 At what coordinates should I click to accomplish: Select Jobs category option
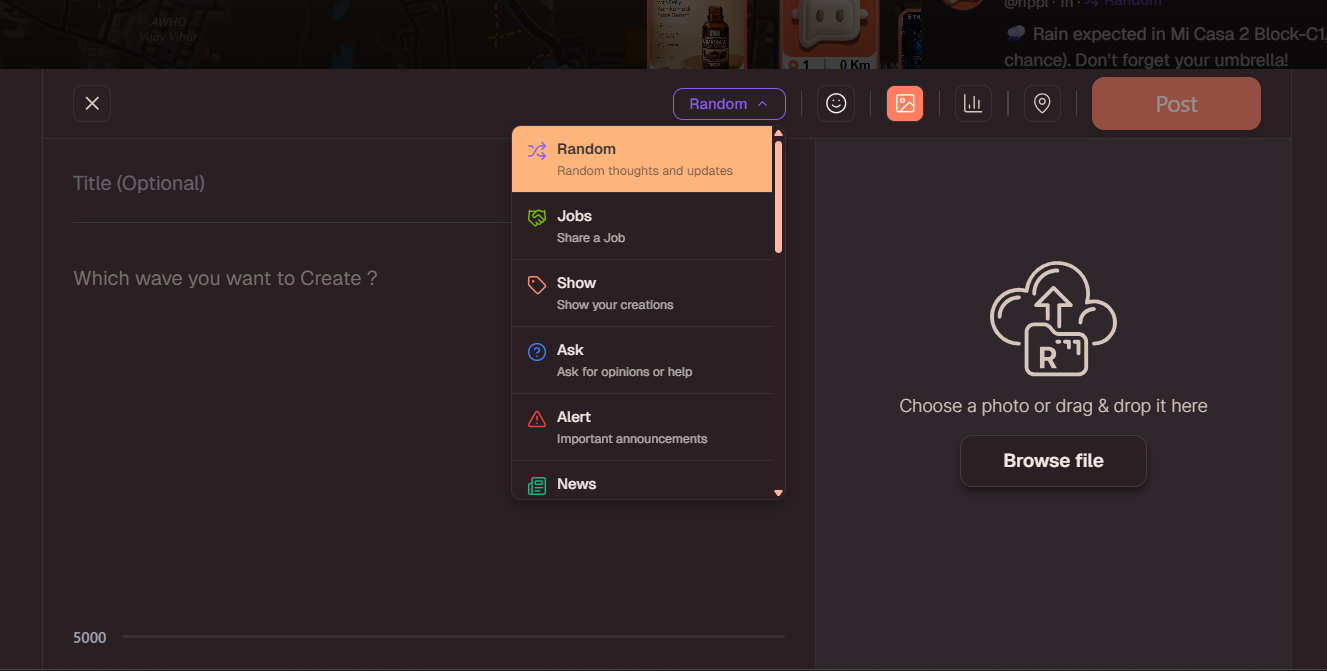click(x=642, y=226)
